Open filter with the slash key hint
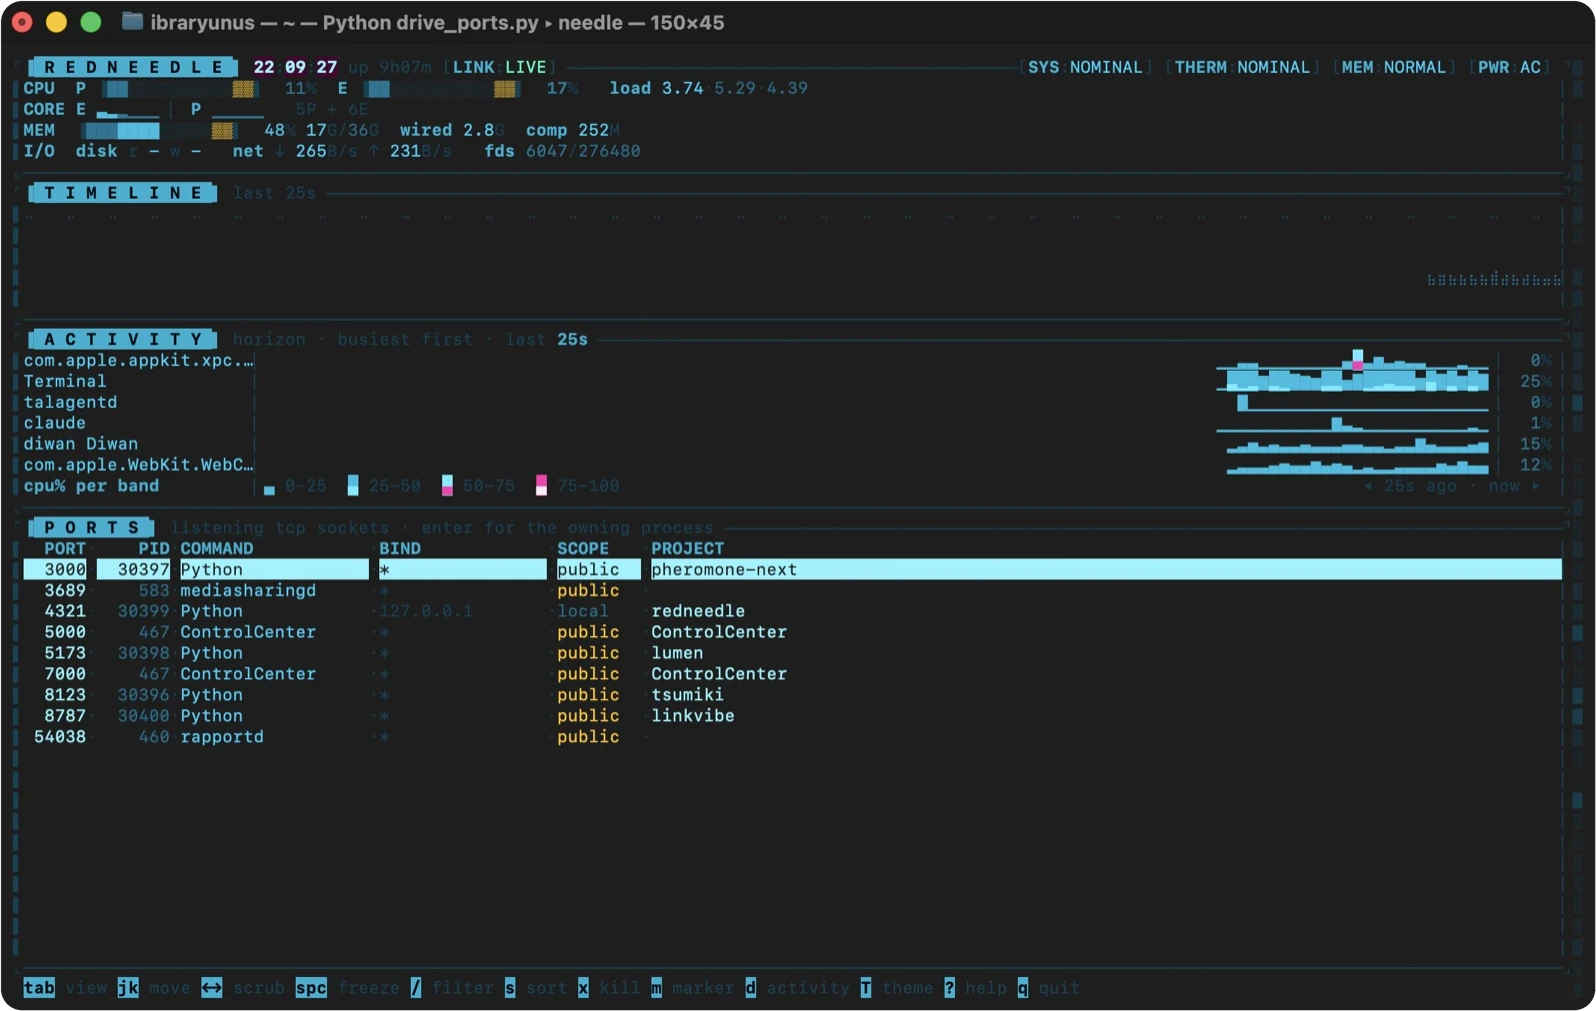 (x=416, y=988)
